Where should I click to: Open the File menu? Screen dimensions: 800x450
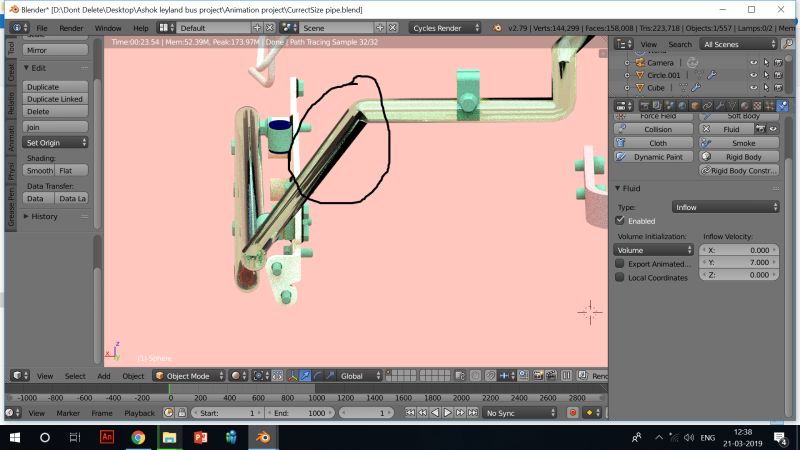click(x=42, y=28)
